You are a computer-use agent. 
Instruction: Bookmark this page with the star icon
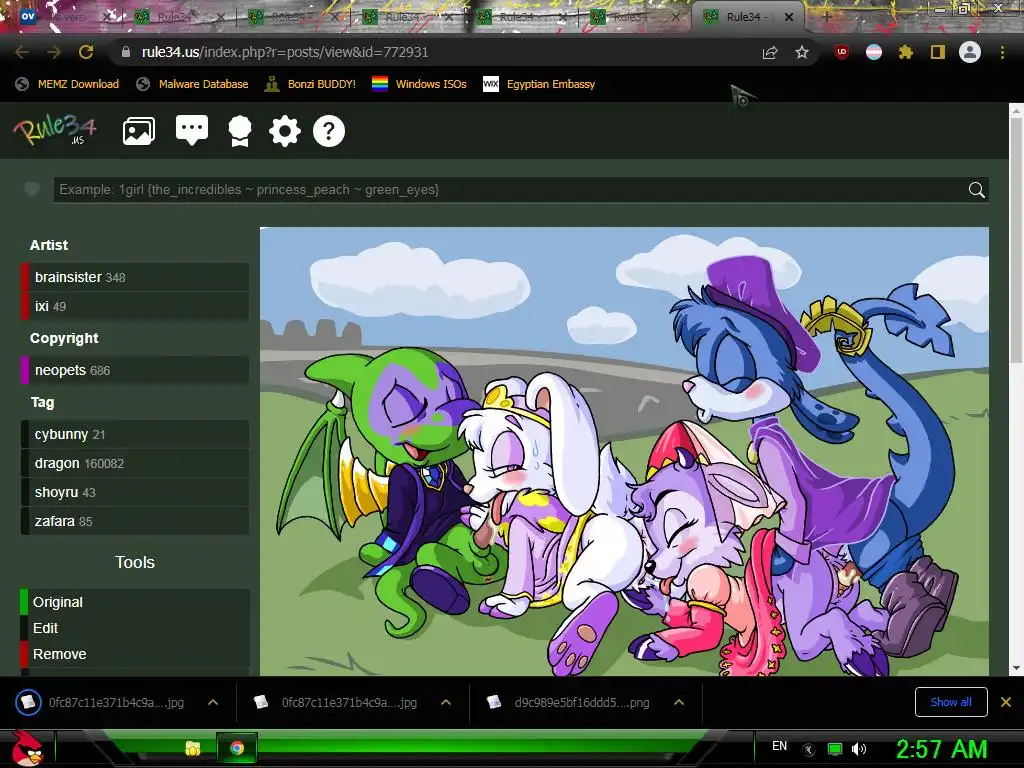[x=802, y=53]
